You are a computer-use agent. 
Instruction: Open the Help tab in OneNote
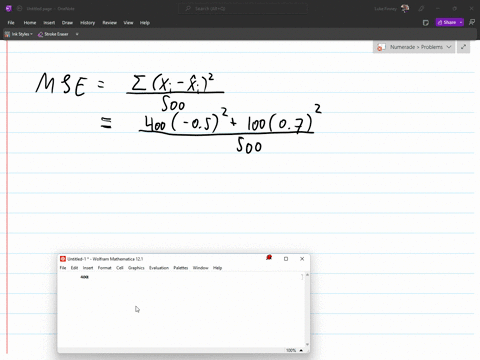[x=145, y=23]
